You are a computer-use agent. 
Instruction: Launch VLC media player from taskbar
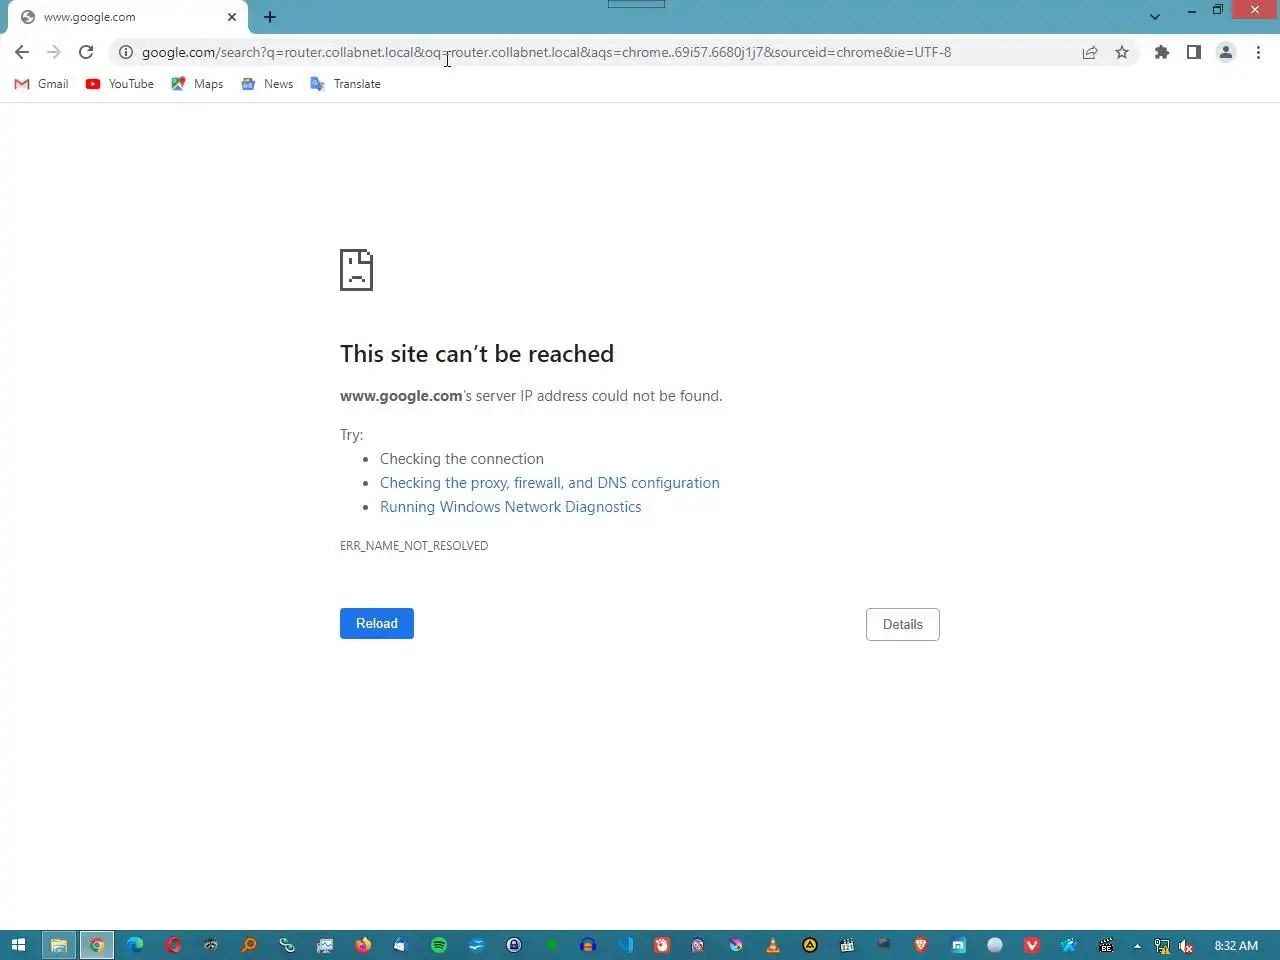773,945
